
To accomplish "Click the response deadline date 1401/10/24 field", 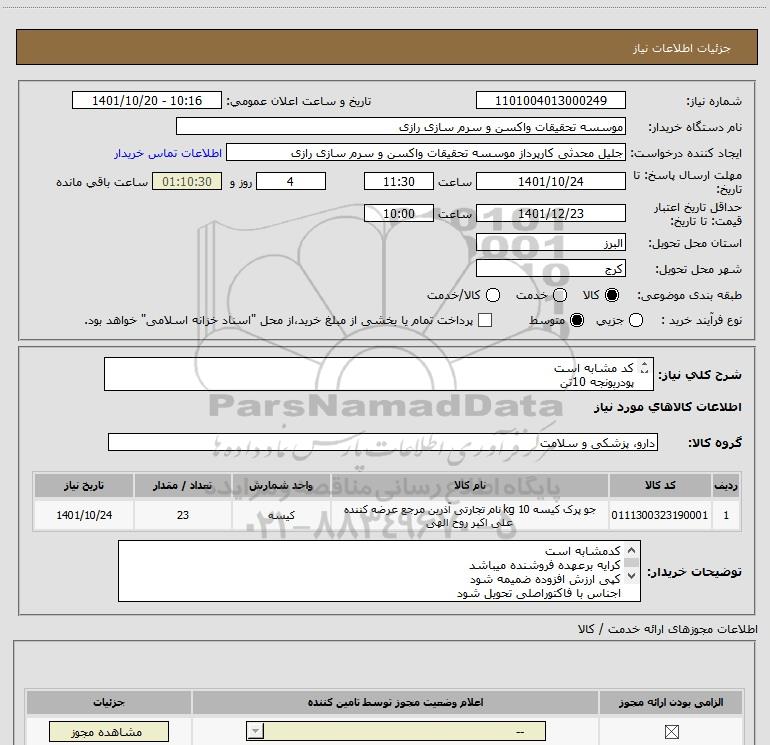I will pyautogui.click(x=550, y=181).
